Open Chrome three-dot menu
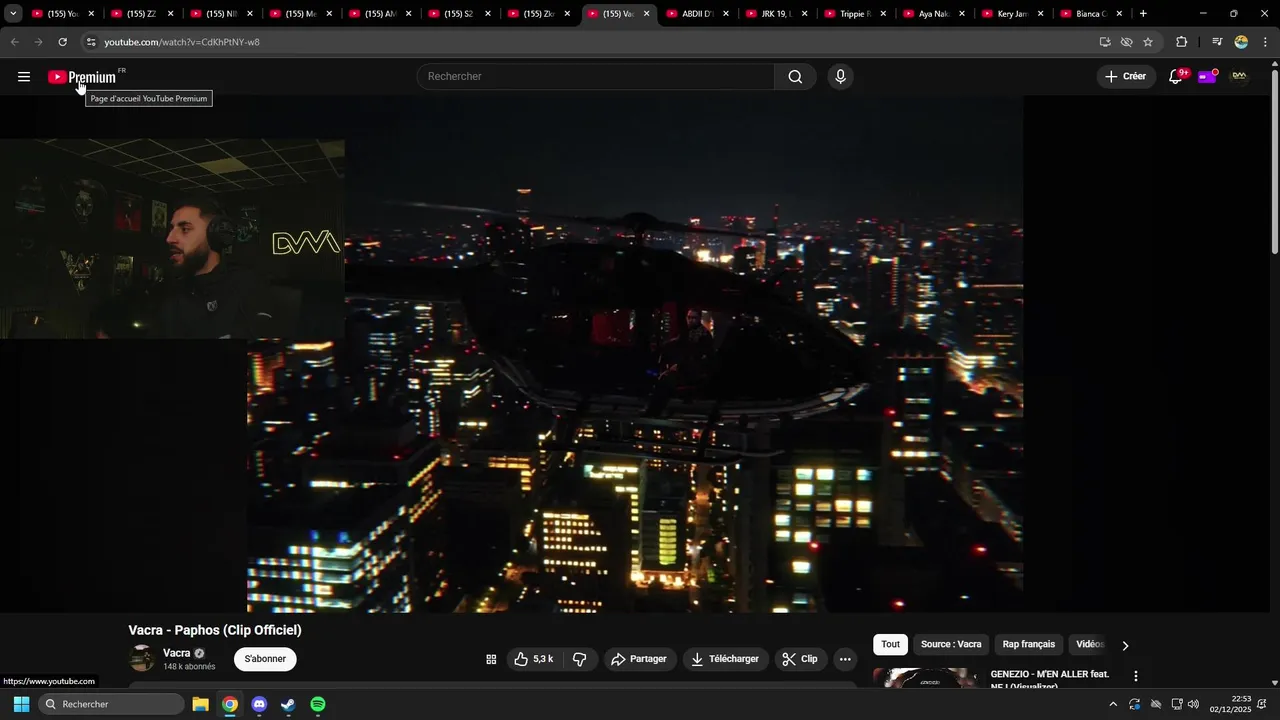This screenshot has width=1280, height=720. (1265, 42)
